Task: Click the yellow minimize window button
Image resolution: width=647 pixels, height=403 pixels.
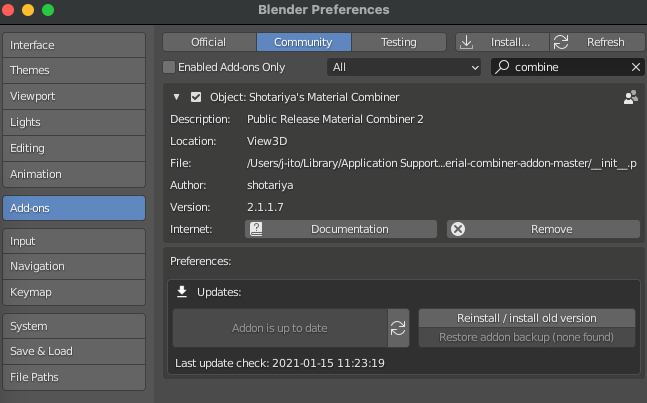Action: (28, 9)
